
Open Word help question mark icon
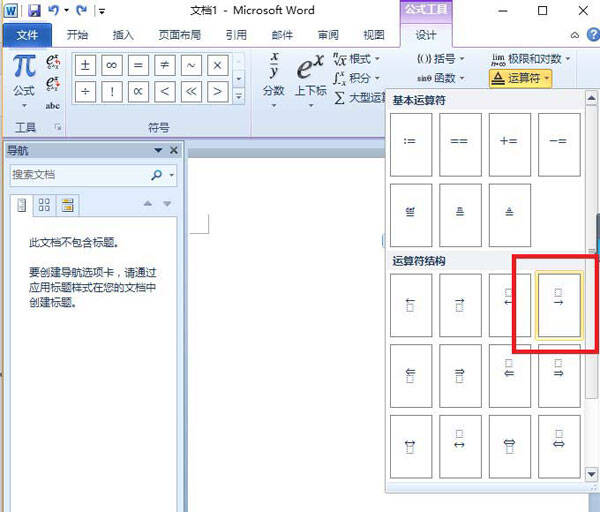593,35
